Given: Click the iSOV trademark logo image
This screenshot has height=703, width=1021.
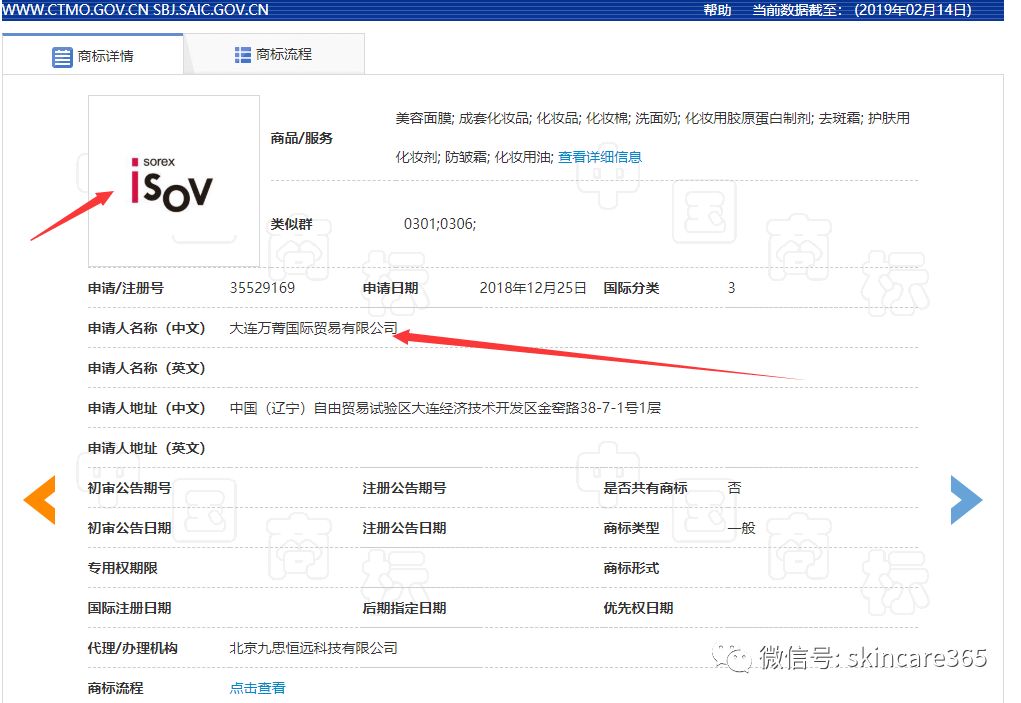Looking at the screenshot, I should [x=172, y=180].
